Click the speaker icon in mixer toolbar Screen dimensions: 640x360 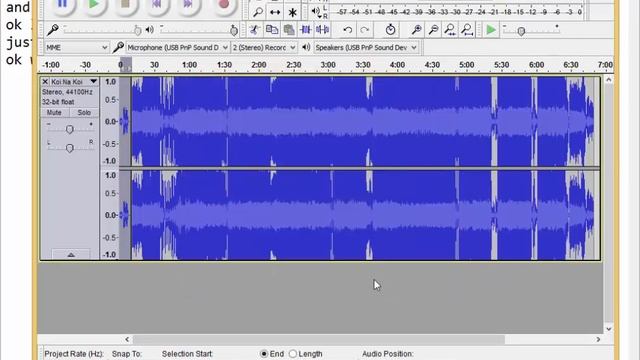(x=150, y=30)
